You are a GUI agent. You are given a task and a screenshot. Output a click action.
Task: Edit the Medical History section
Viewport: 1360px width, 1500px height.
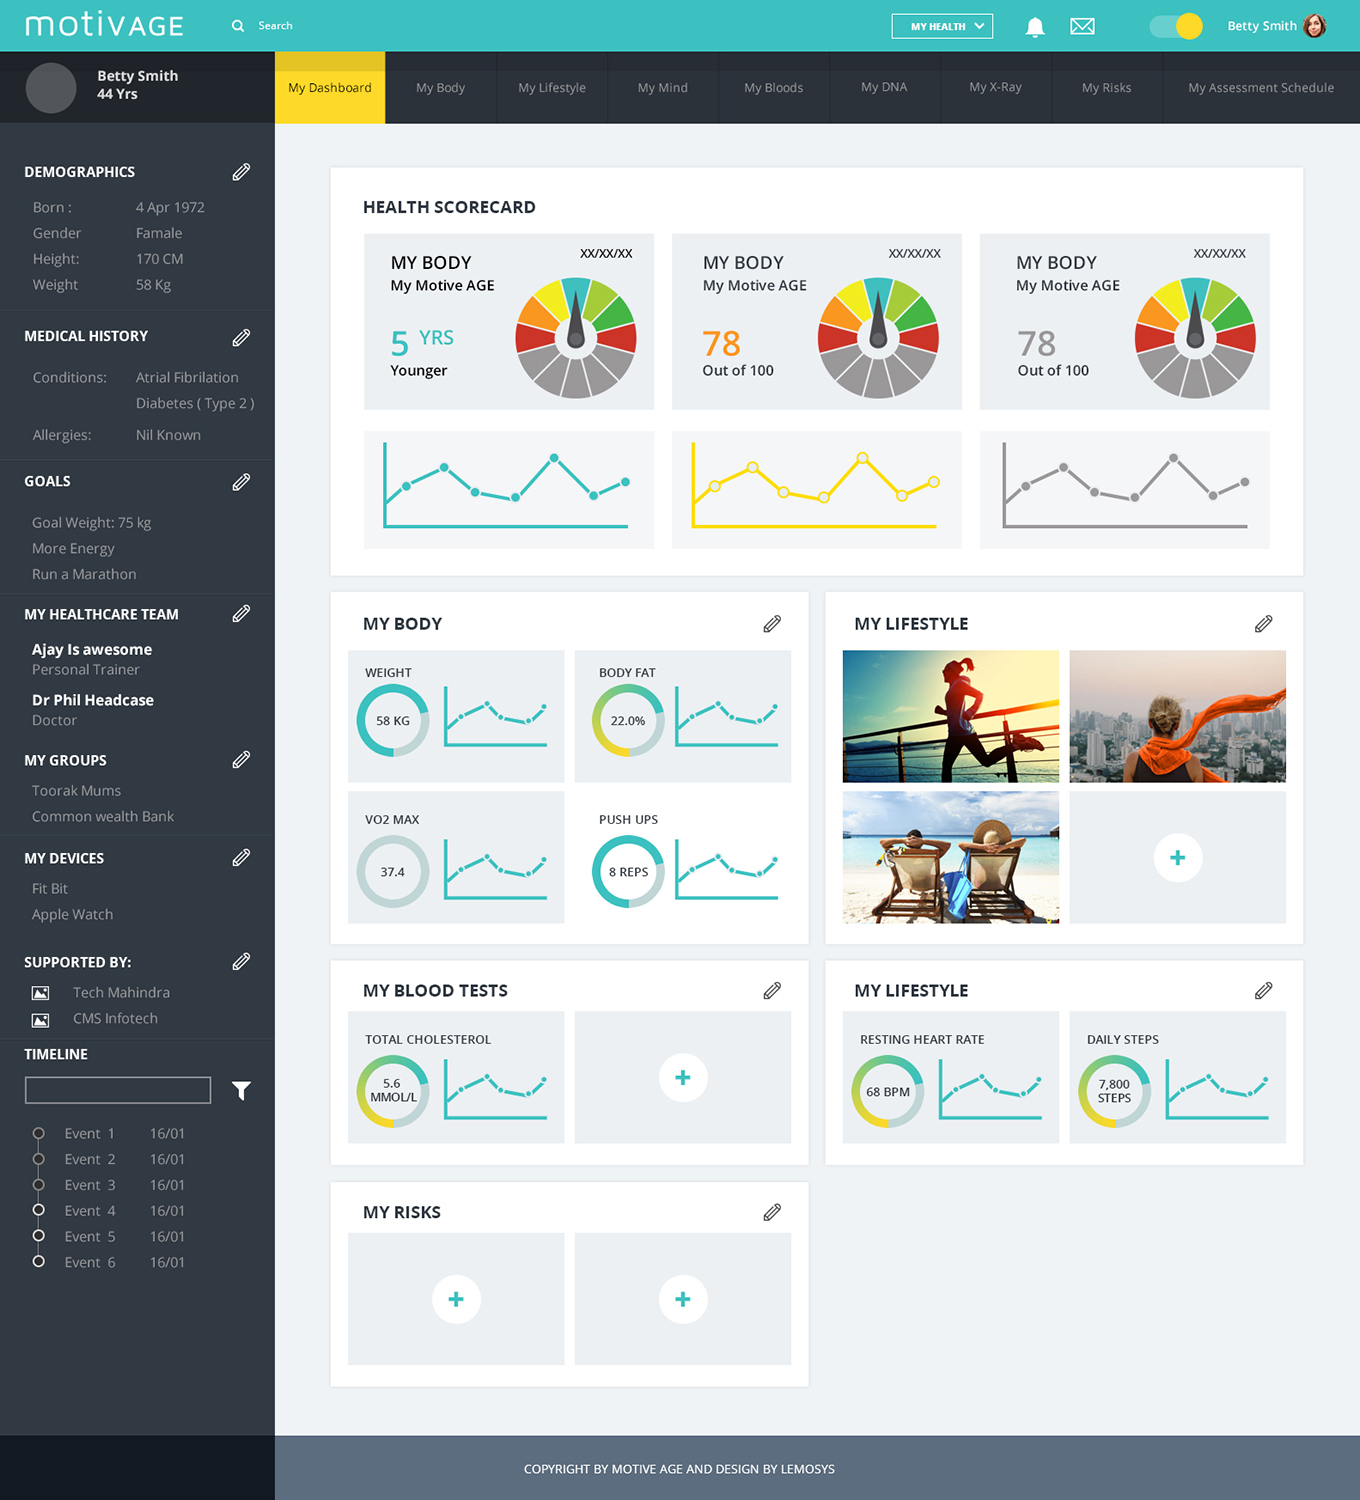click(x=241, y=338)
